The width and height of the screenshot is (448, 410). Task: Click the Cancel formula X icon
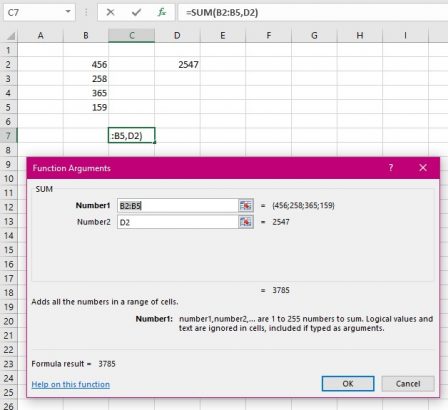coord(110,13)
